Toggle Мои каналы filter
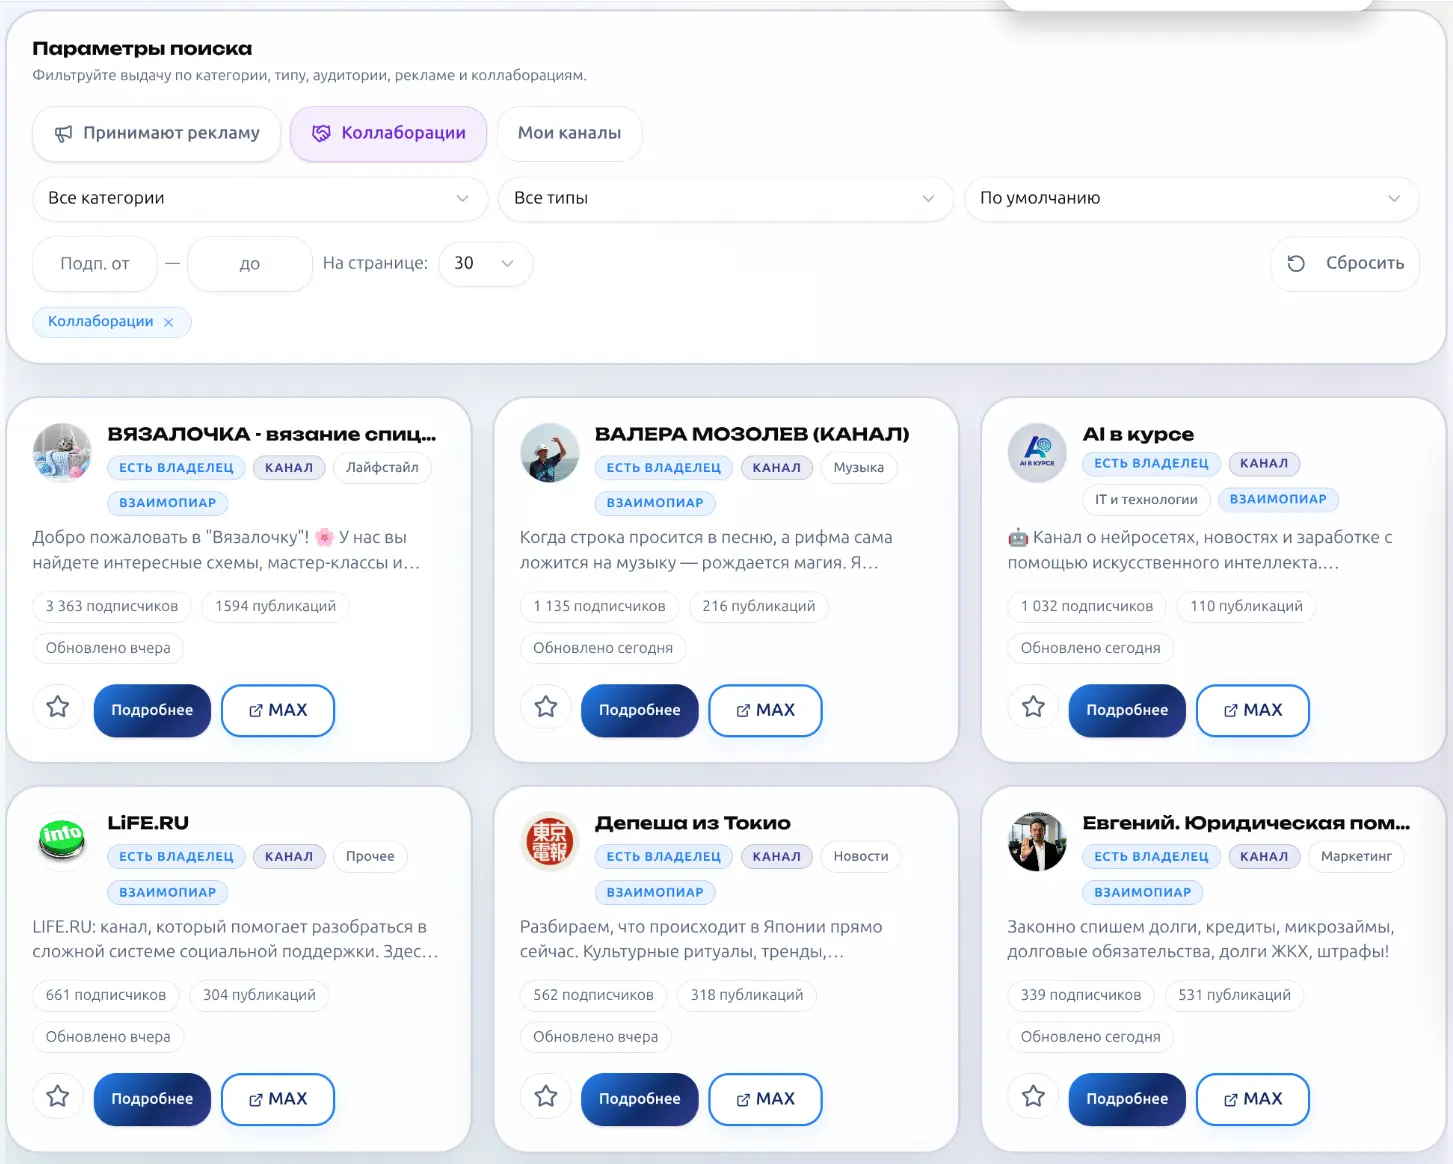Viewport: 1453px width, 1164px height. pos(569,133)
